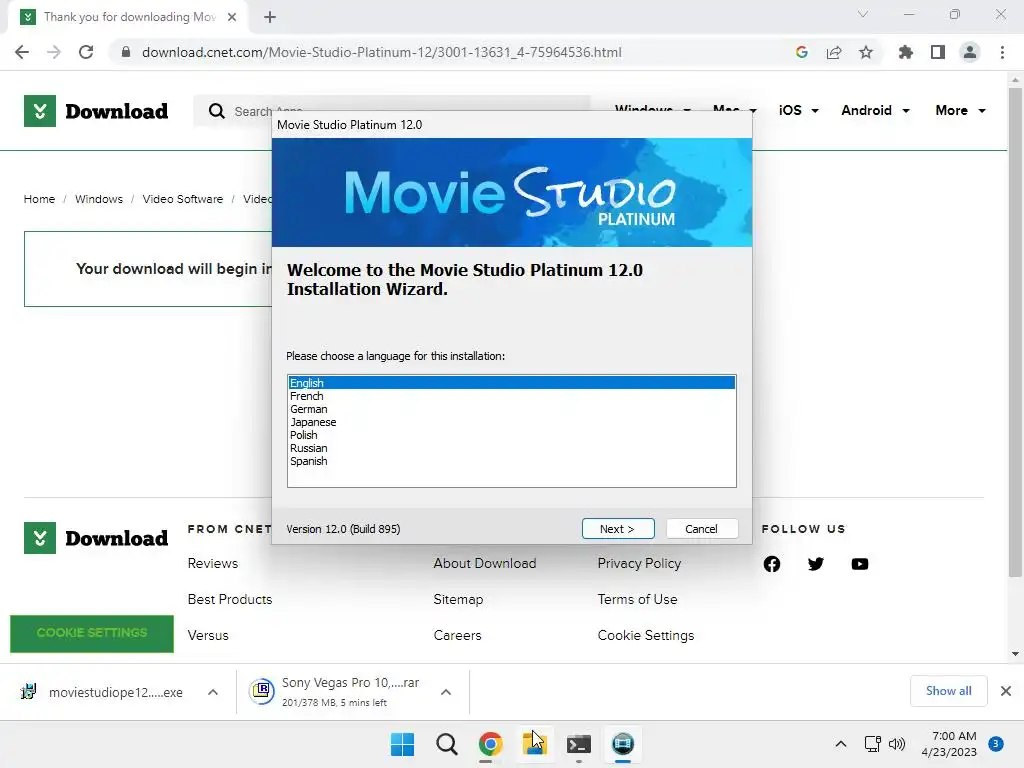Viewport: 1024px width, 768px height.
Task: Open Chrome three-dot menu
Action: click(1002, 52)
